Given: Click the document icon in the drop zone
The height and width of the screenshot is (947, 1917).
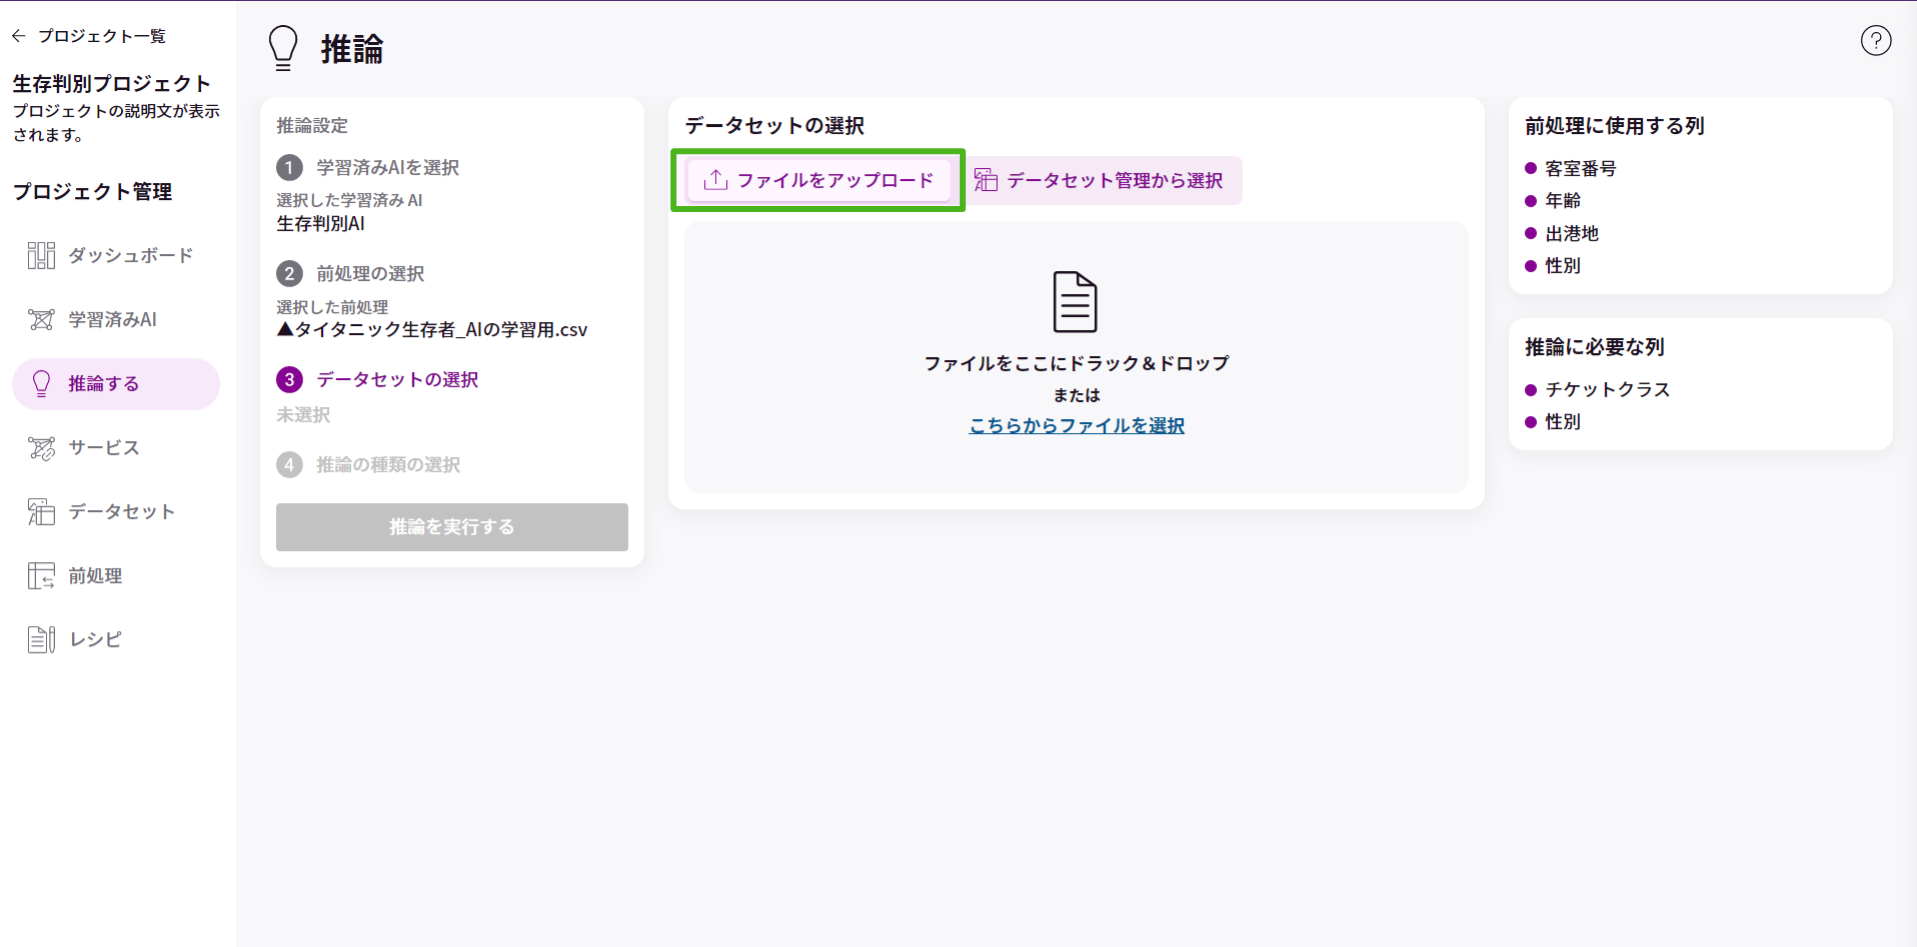Looking at the screenshot, I should pos(1075,302).
